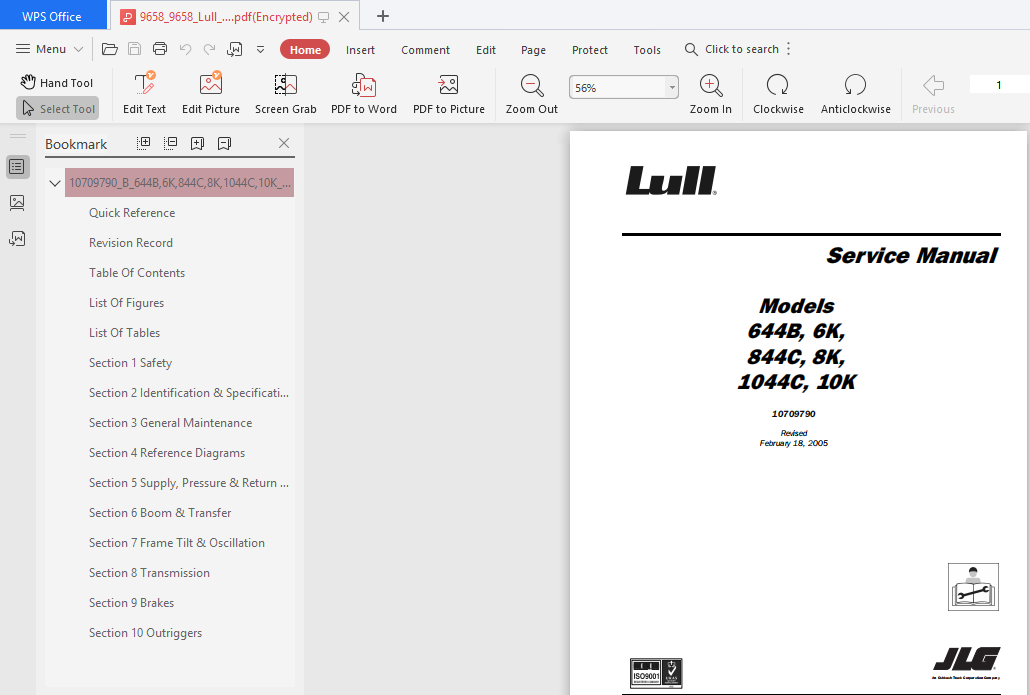Click the Add bookmark icon

click(x=197, y=143)
